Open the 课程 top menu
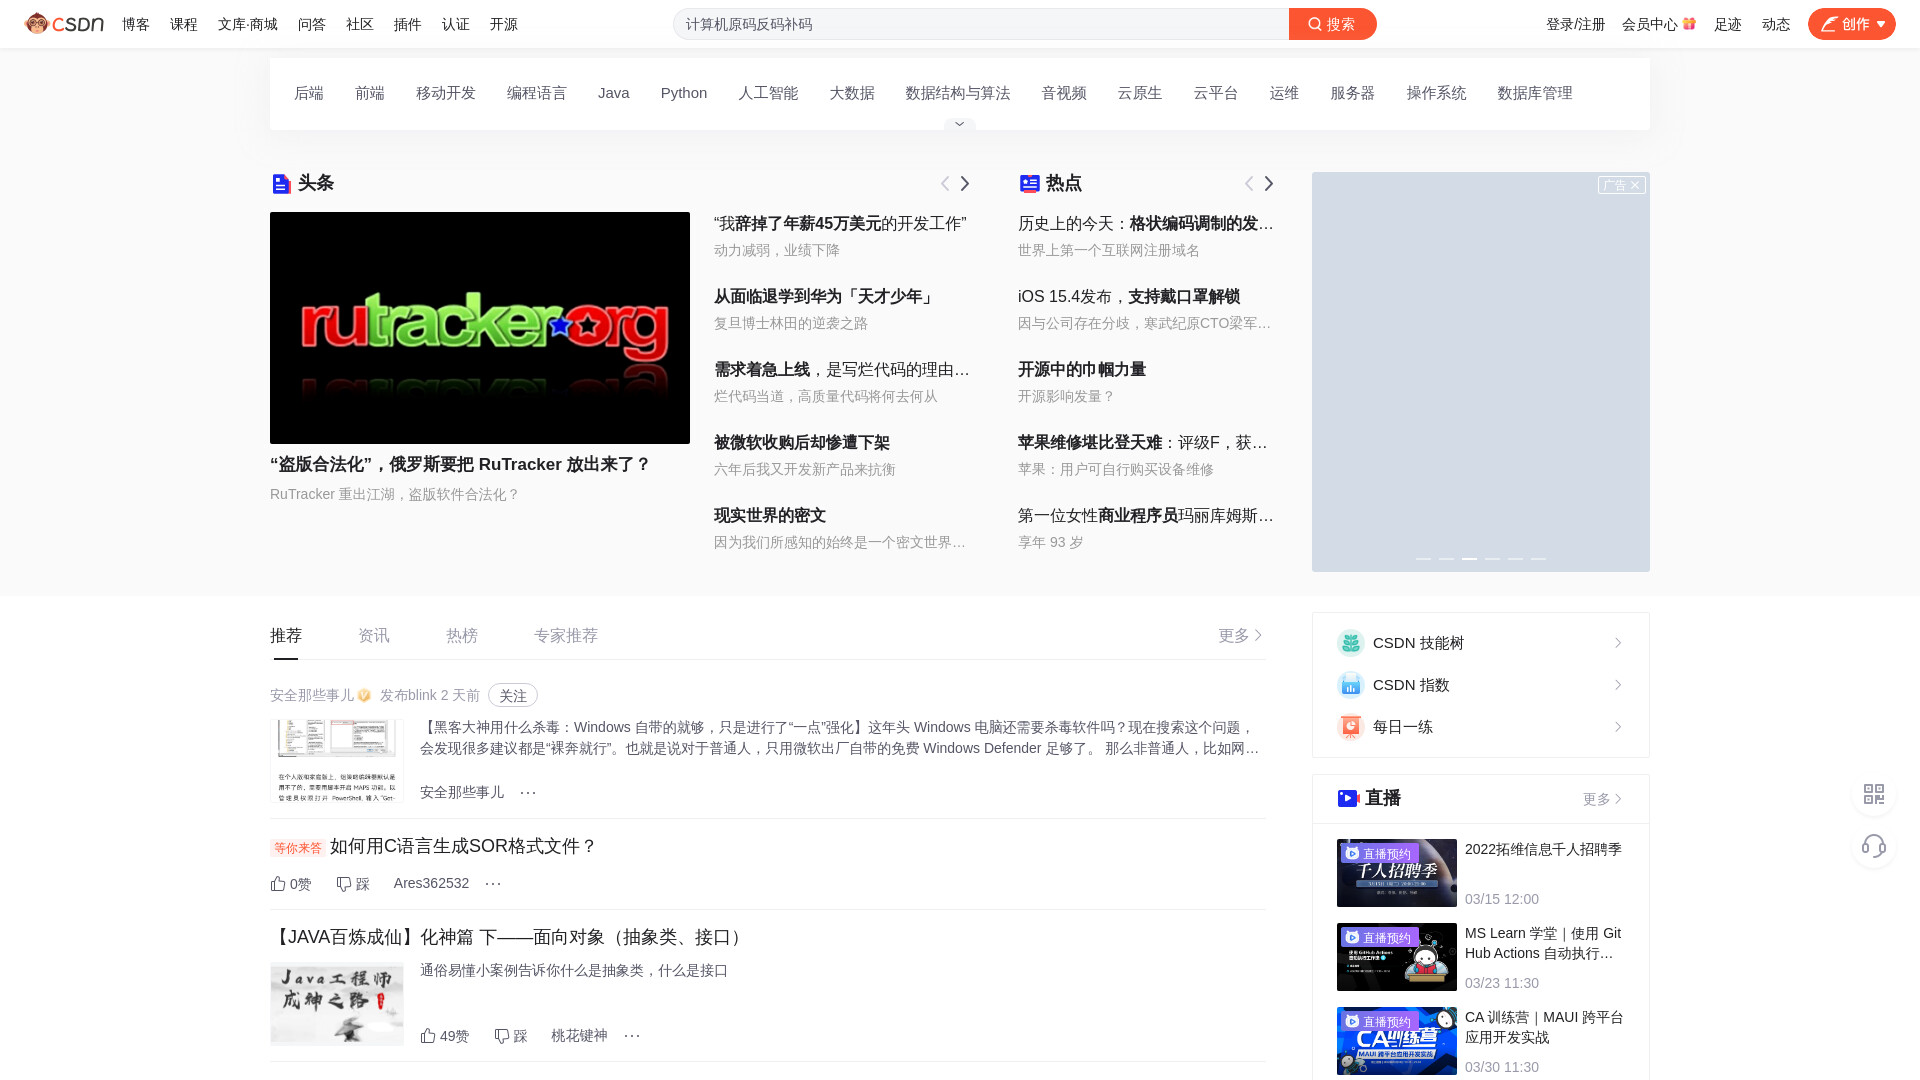 pos(184,24)
